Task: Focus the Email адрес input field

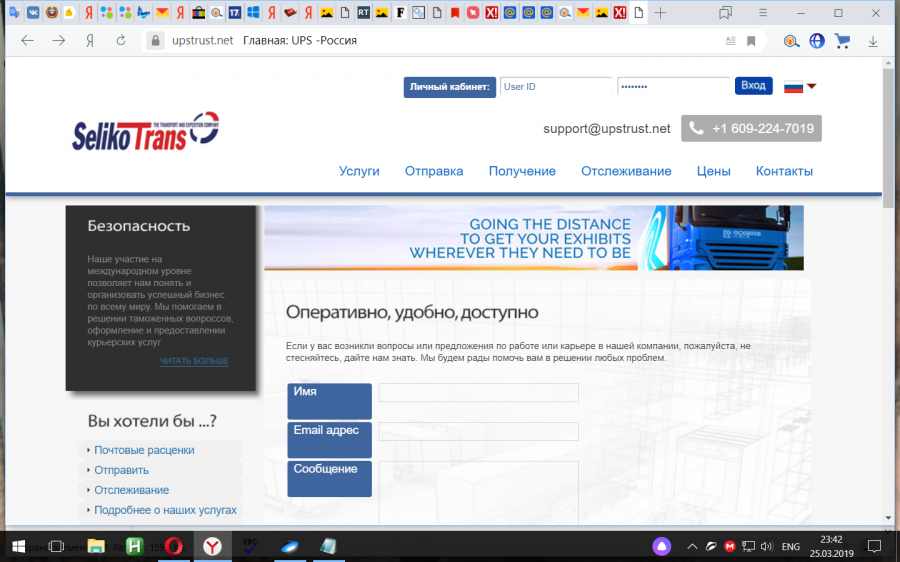Action: coord(478,431)
